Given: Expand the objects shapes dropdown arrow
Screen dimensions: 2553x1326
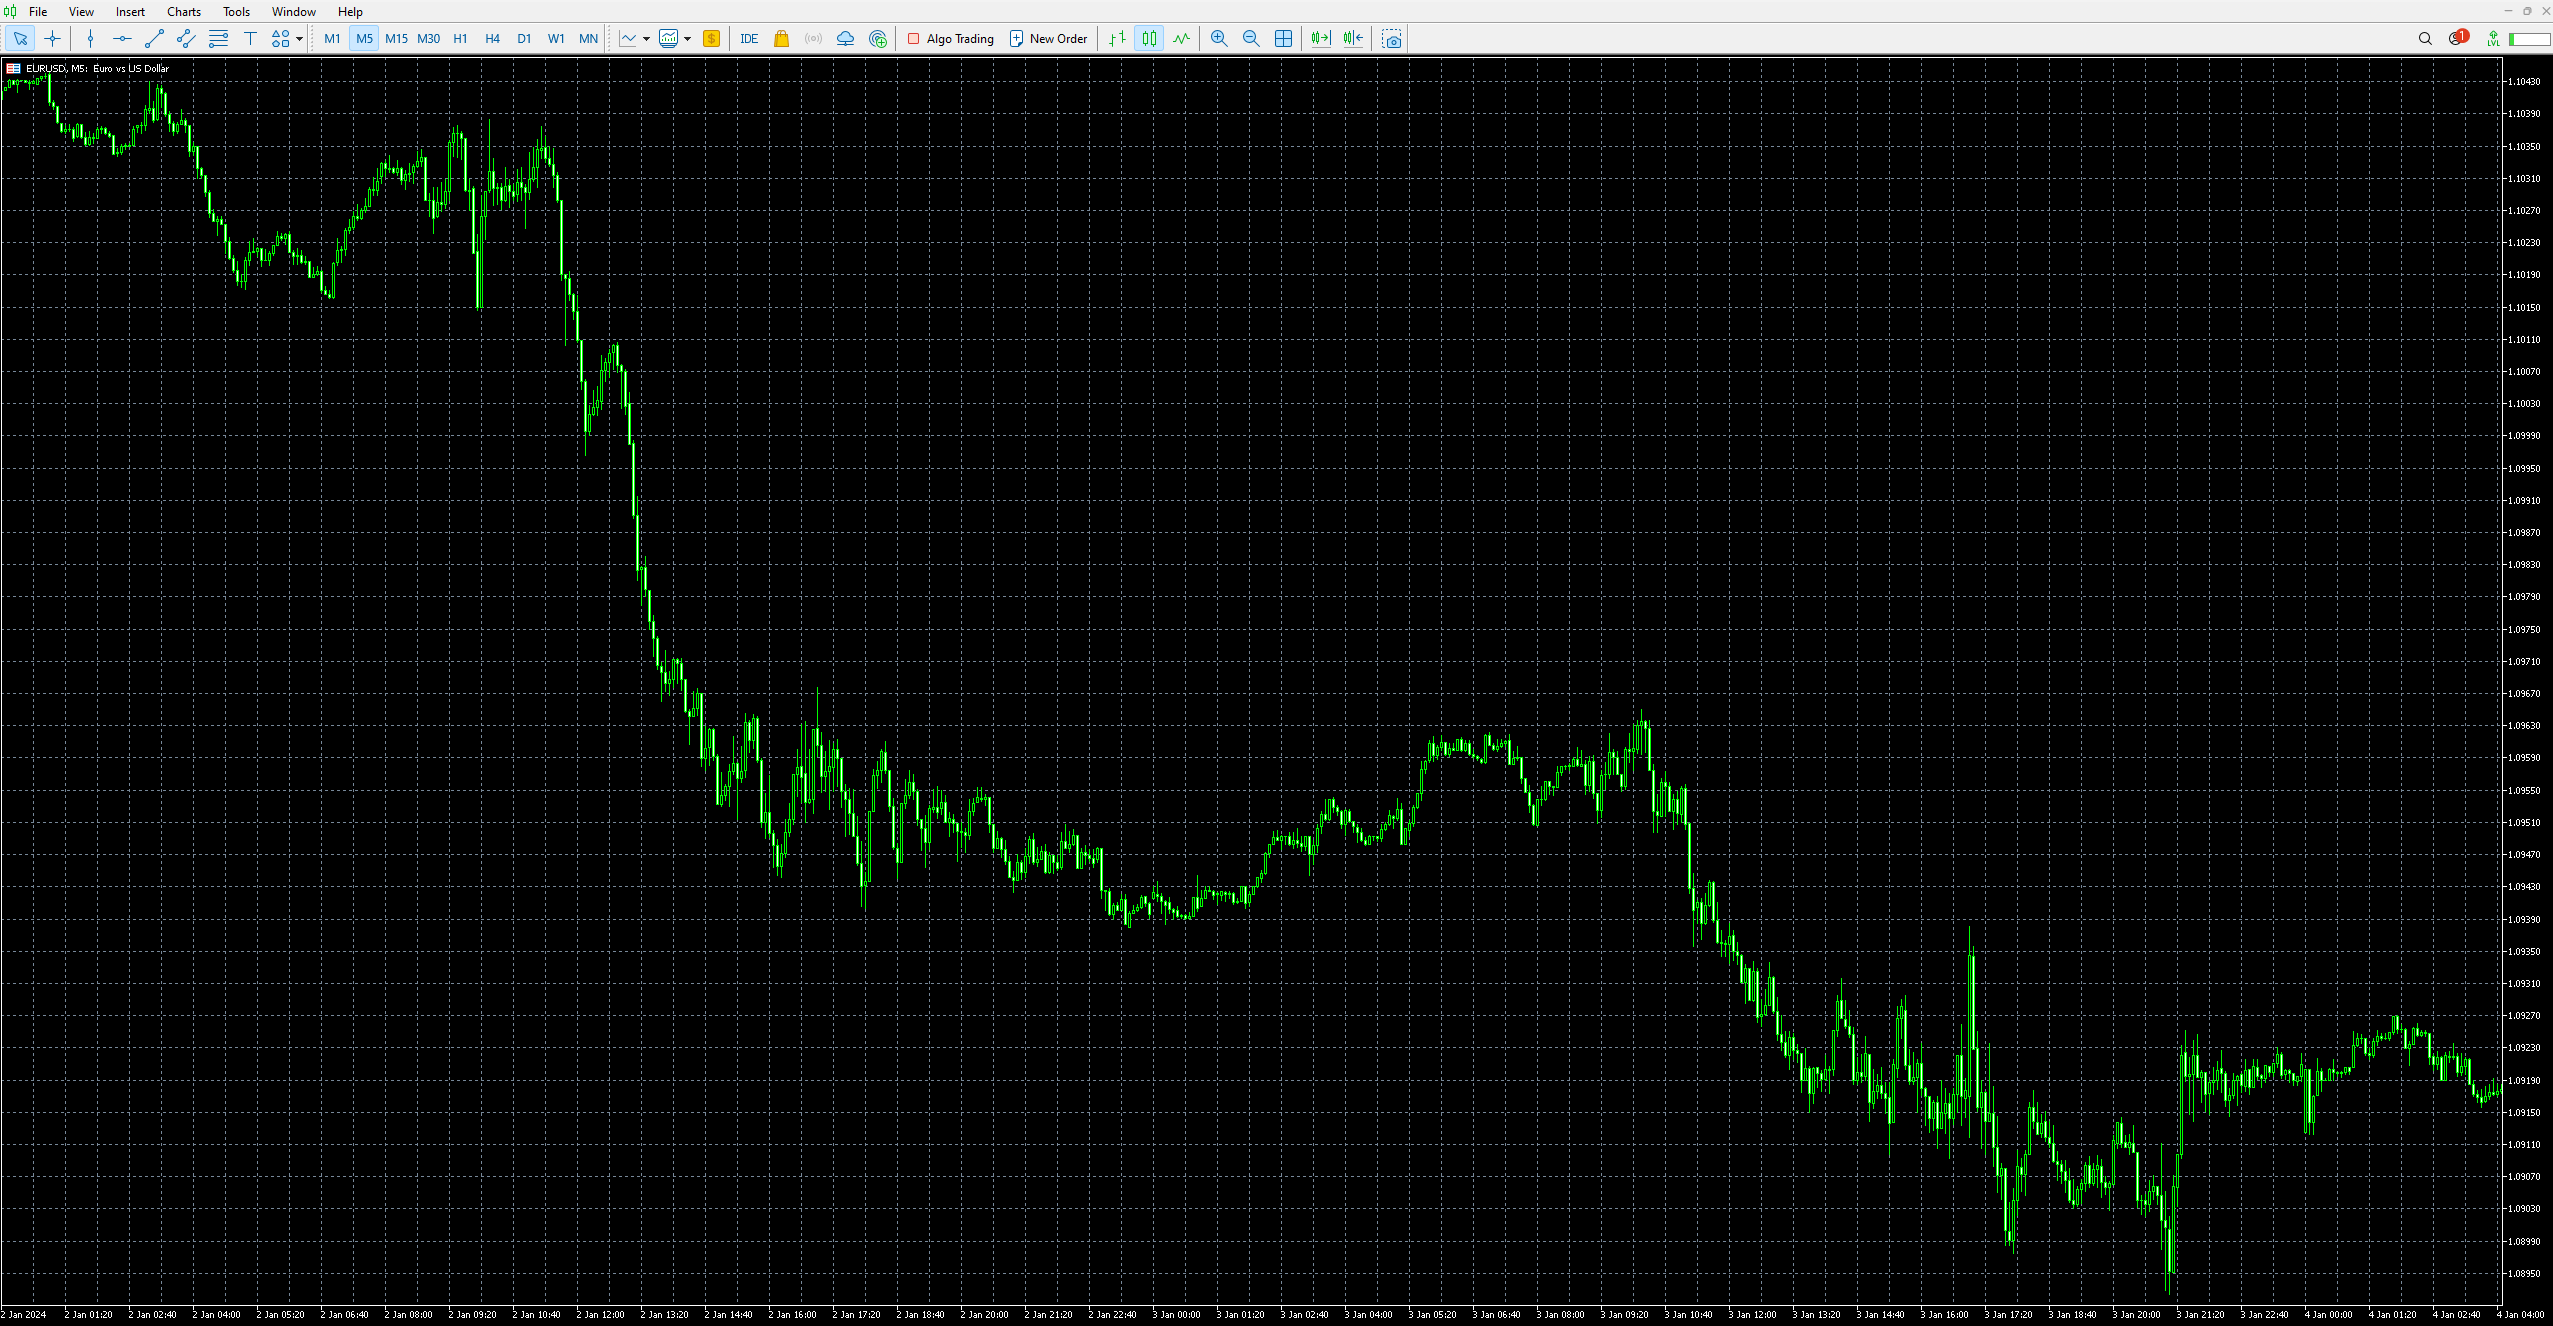Looking at the screenshot, I should 299,39.
